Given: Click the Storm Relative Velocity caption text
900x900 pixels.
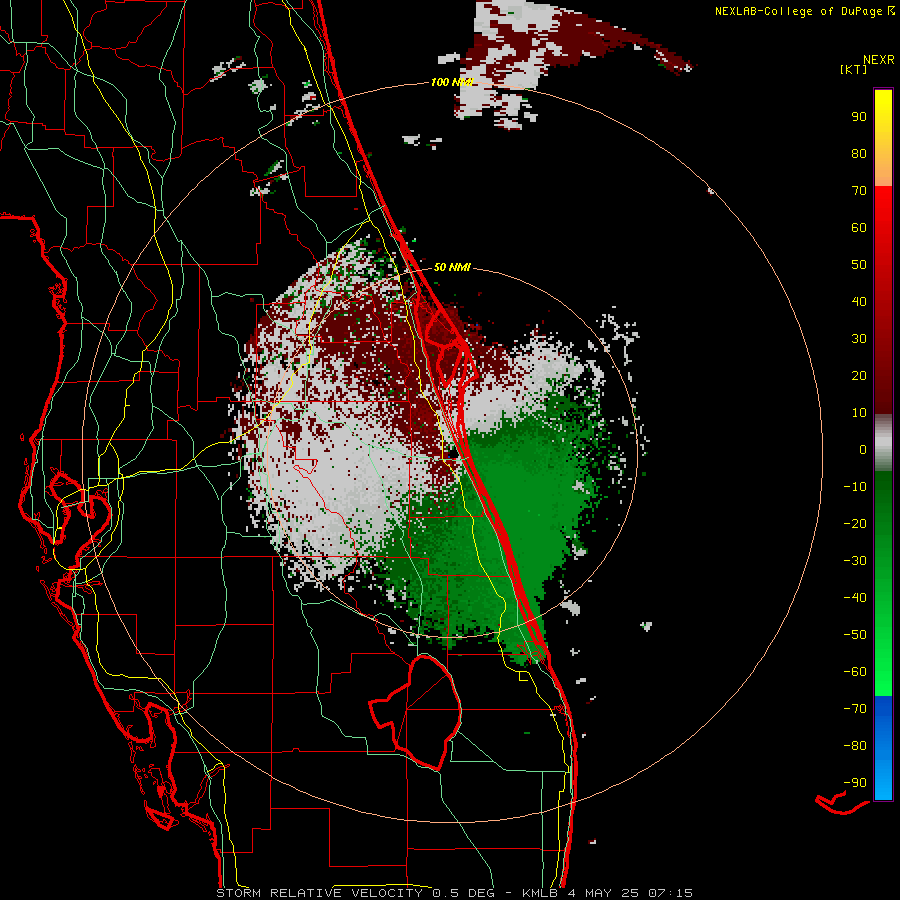Looking at the screenshot, I should click(454, 893).
